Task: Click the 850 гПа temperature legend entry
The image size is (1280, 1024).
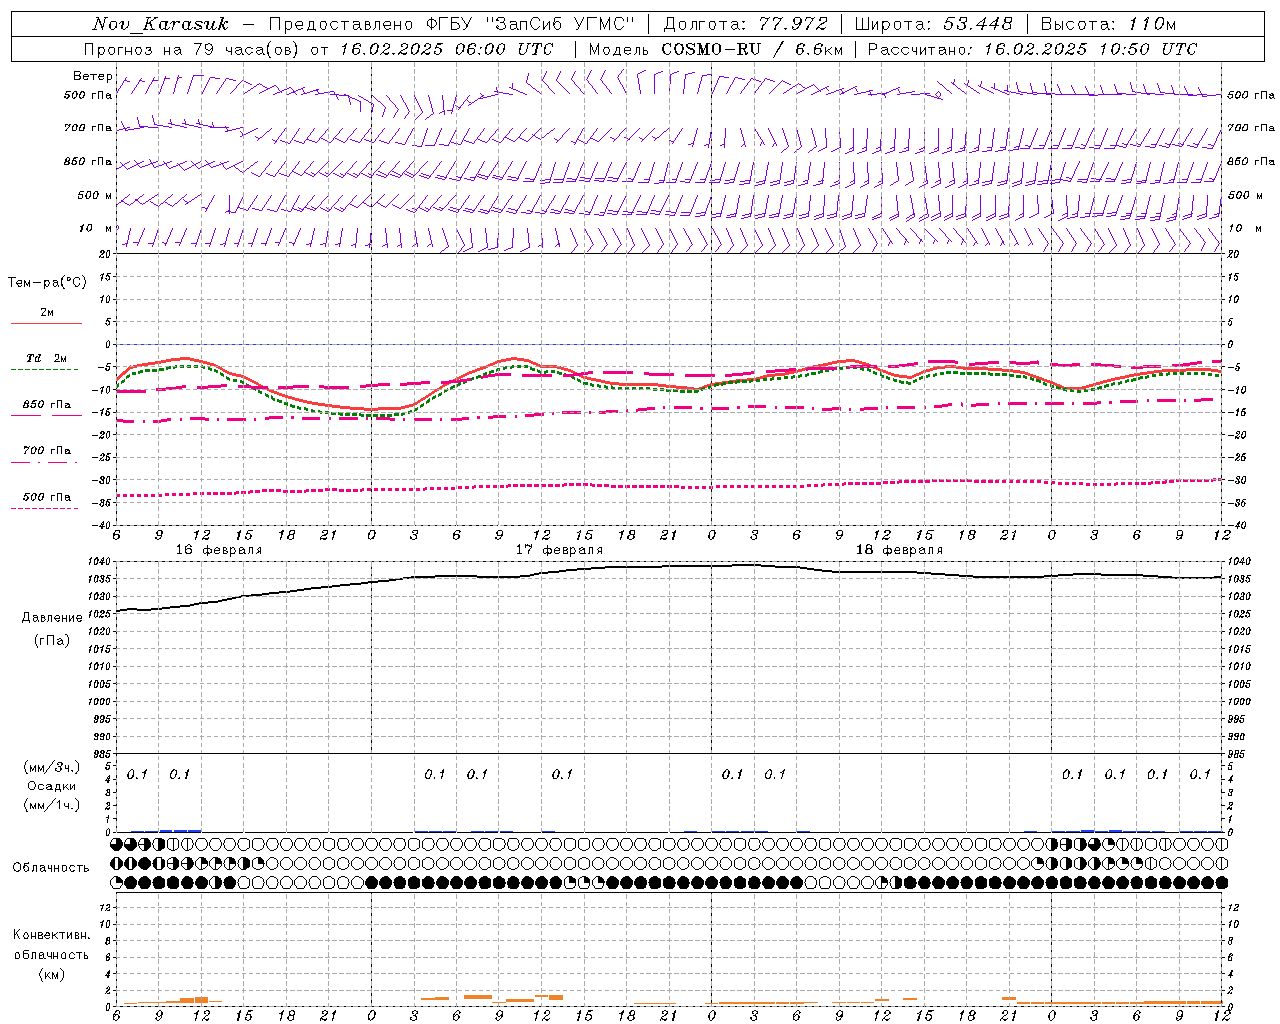Action: pos(47,404)
